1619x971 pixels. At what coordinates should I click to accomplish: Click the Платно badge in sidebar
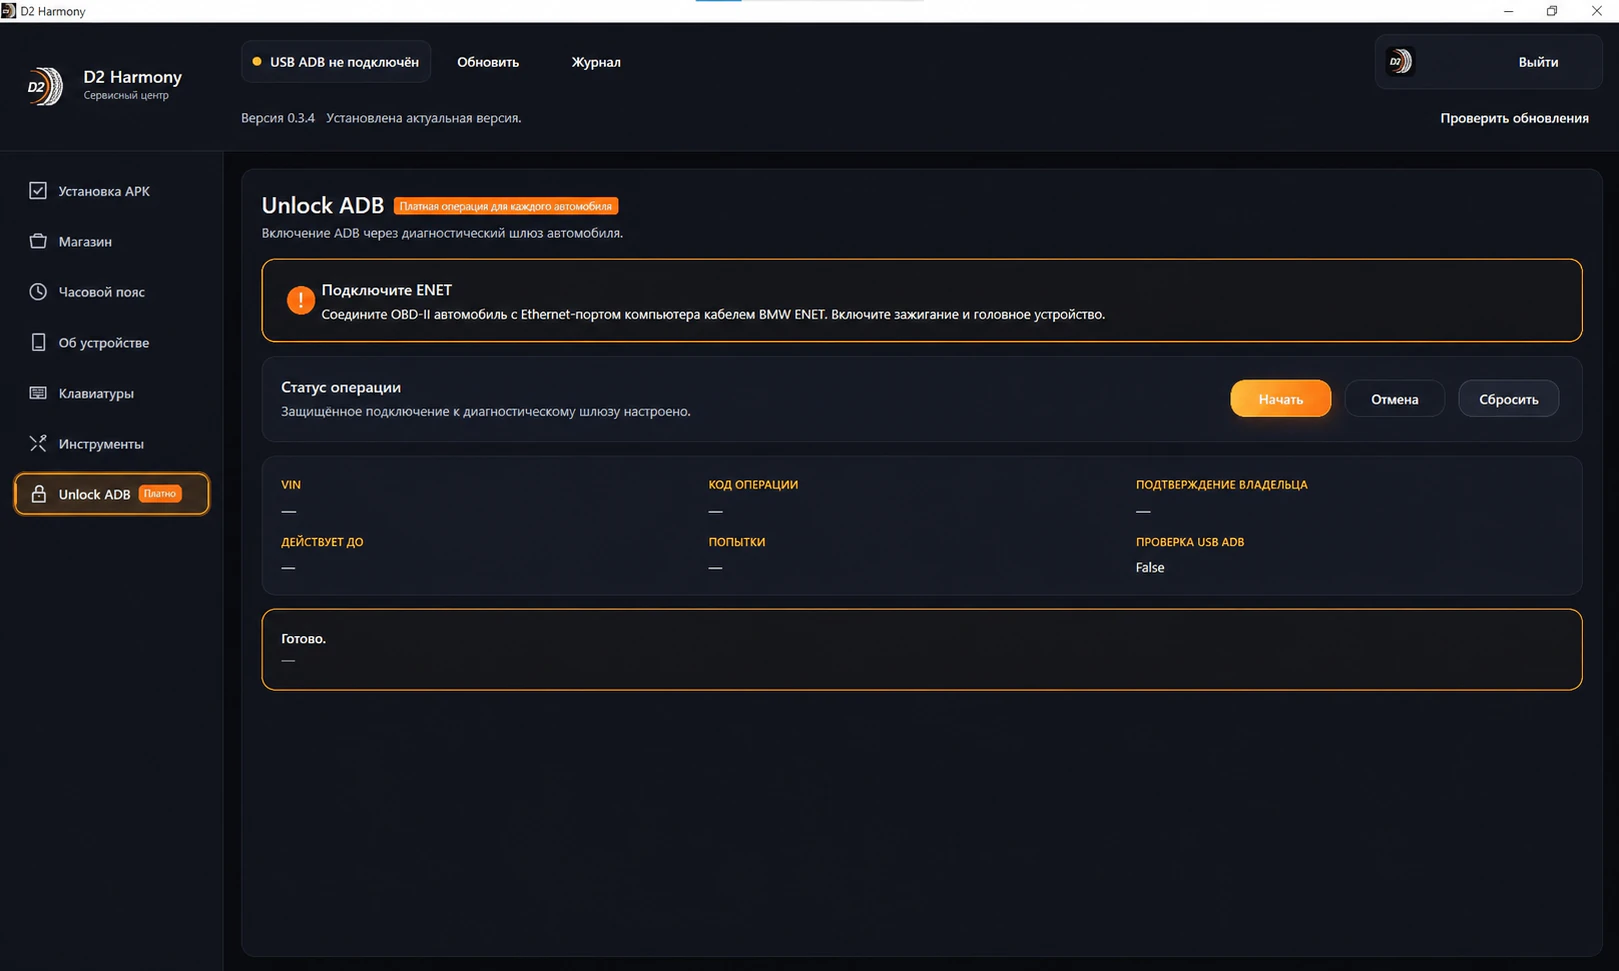click(x=160, y=493)
